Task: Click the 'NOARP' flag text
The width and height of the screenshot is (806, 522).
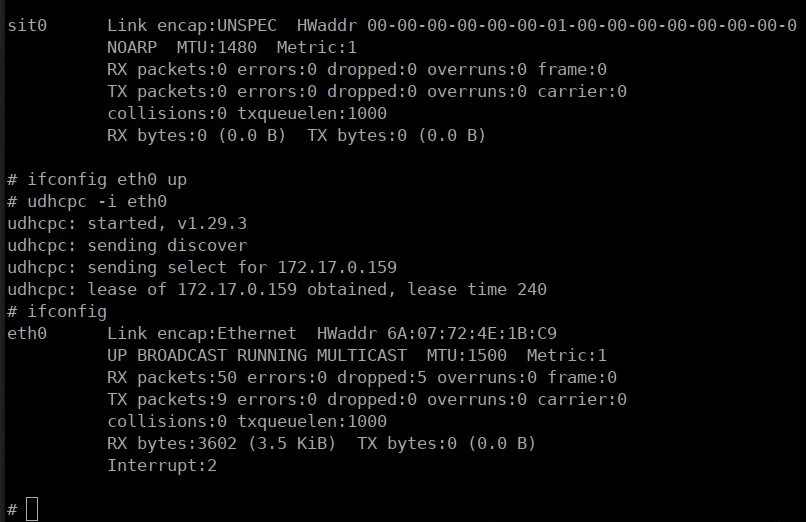Action: [x=132, y=47]
